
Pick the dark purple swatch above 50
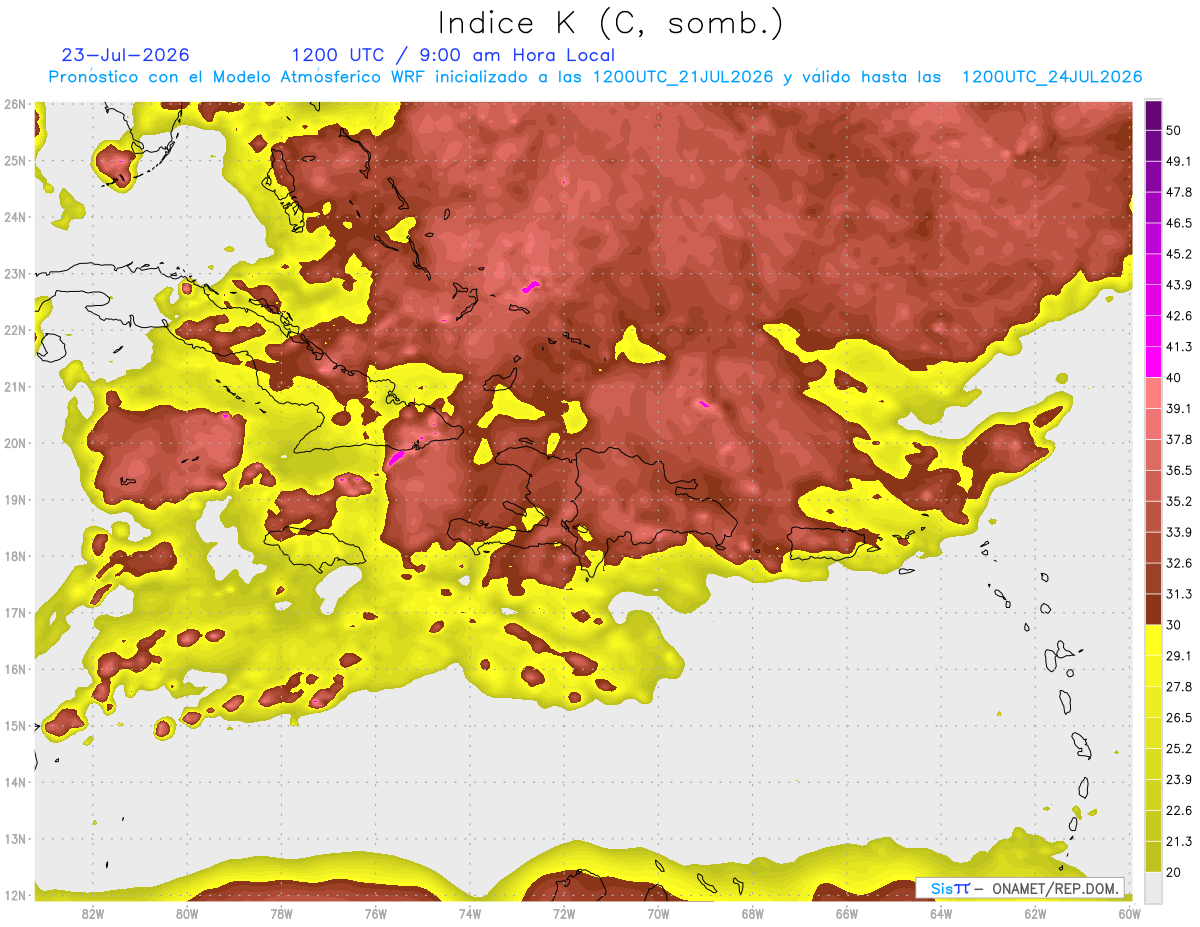(x=1153, y=115)
